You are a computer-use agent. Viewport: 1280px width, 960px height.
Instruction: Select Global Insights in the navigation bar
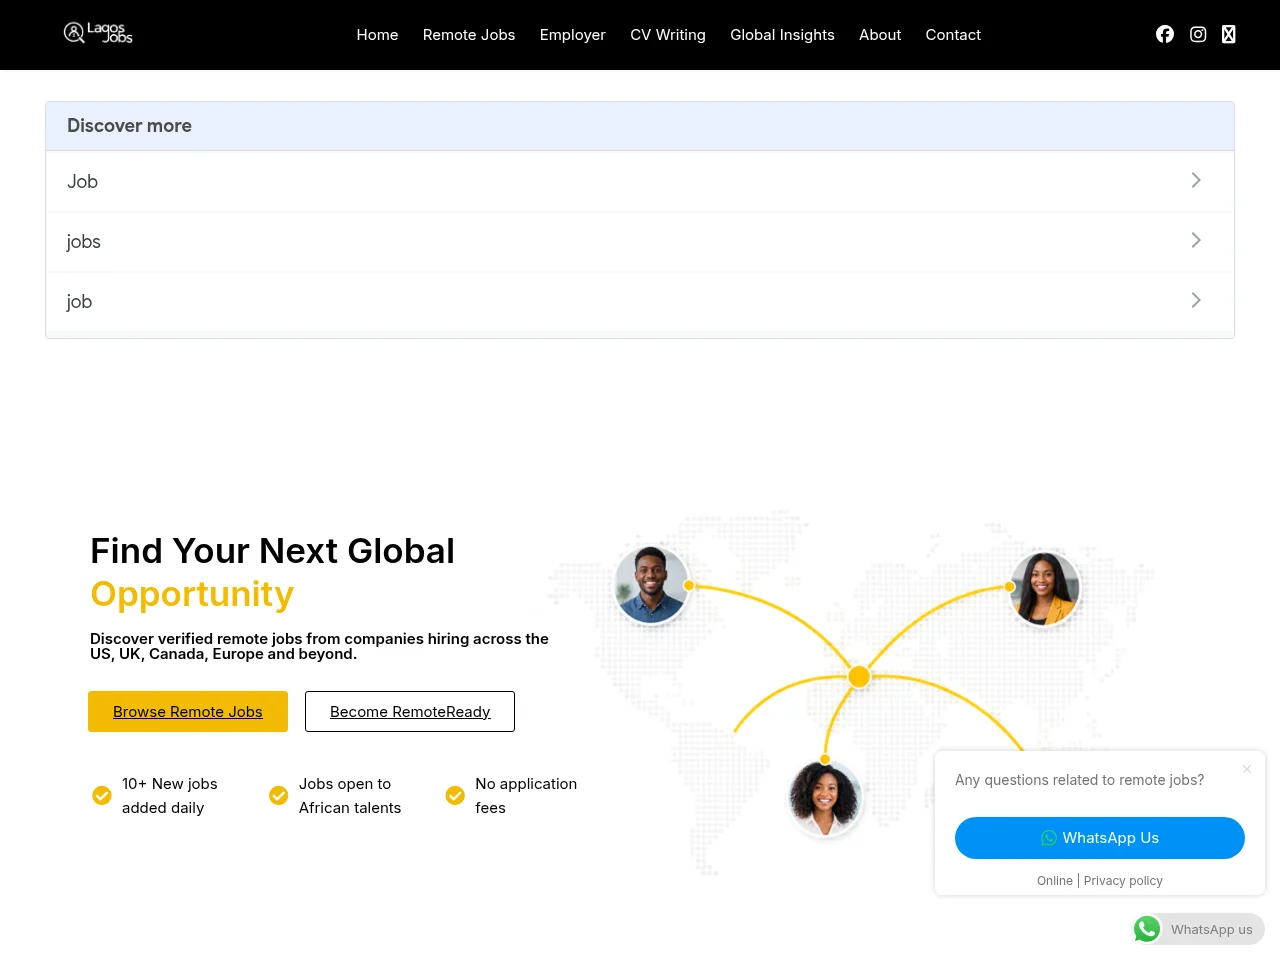point(782,35)
